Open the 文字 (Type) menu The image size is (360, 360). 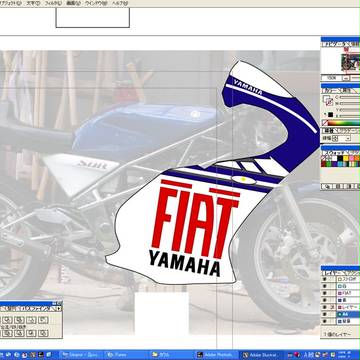click(x=32, y=3)
